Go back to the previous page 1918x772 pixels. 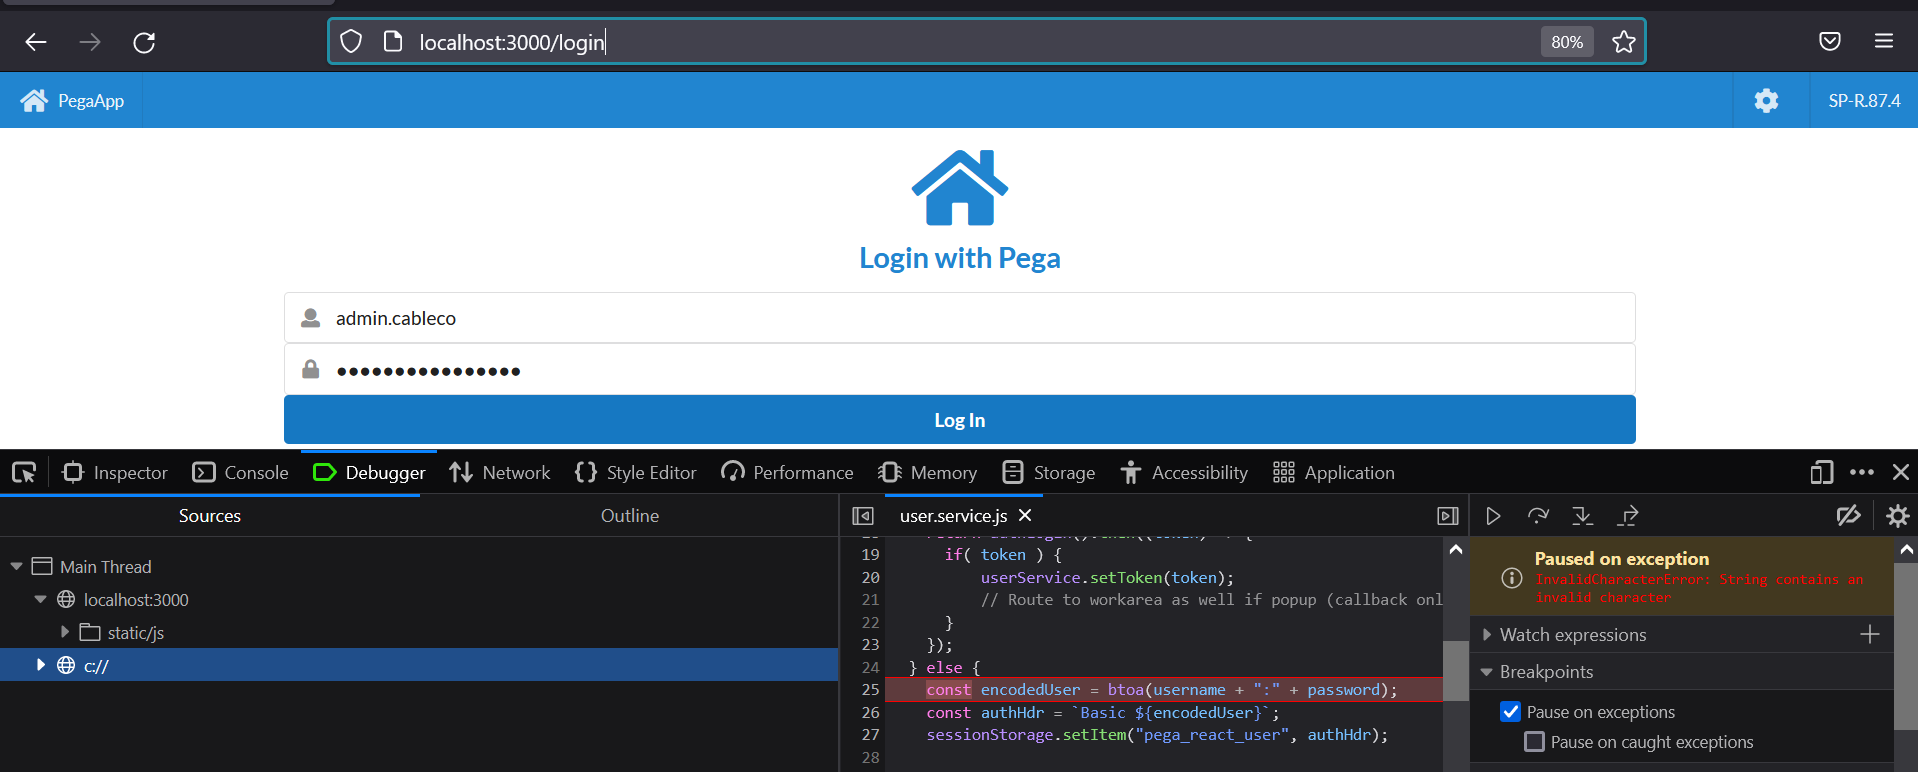36,42
